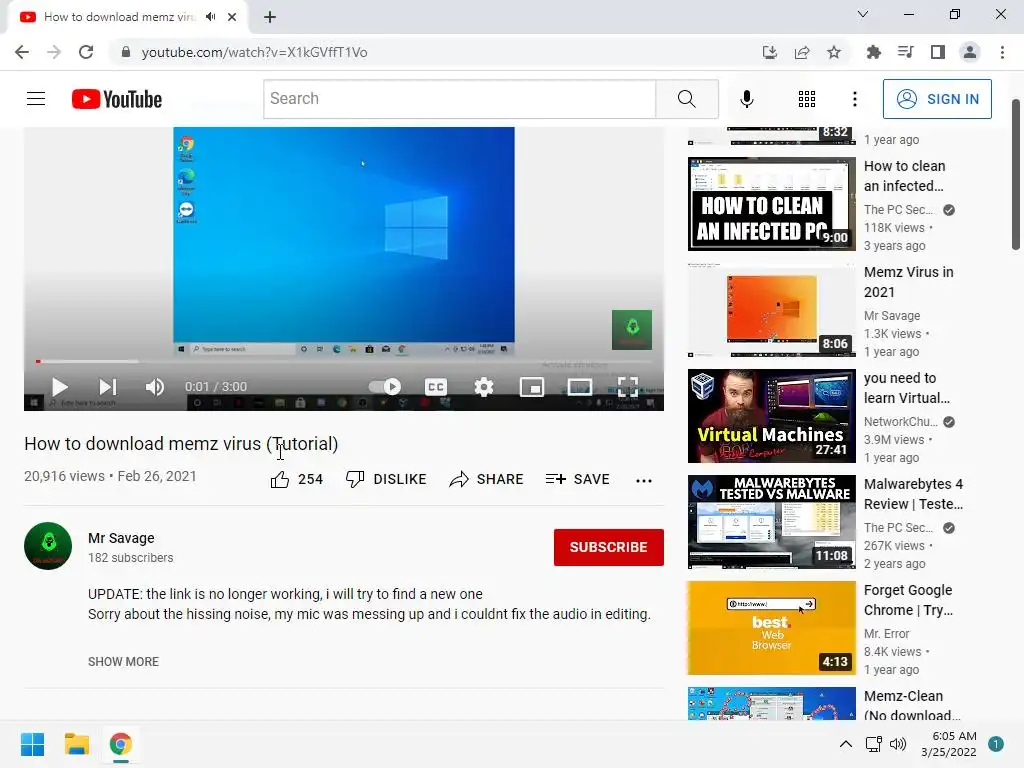Open the taskbar clock and date
Screen dimensions: 1024x768
949,744
